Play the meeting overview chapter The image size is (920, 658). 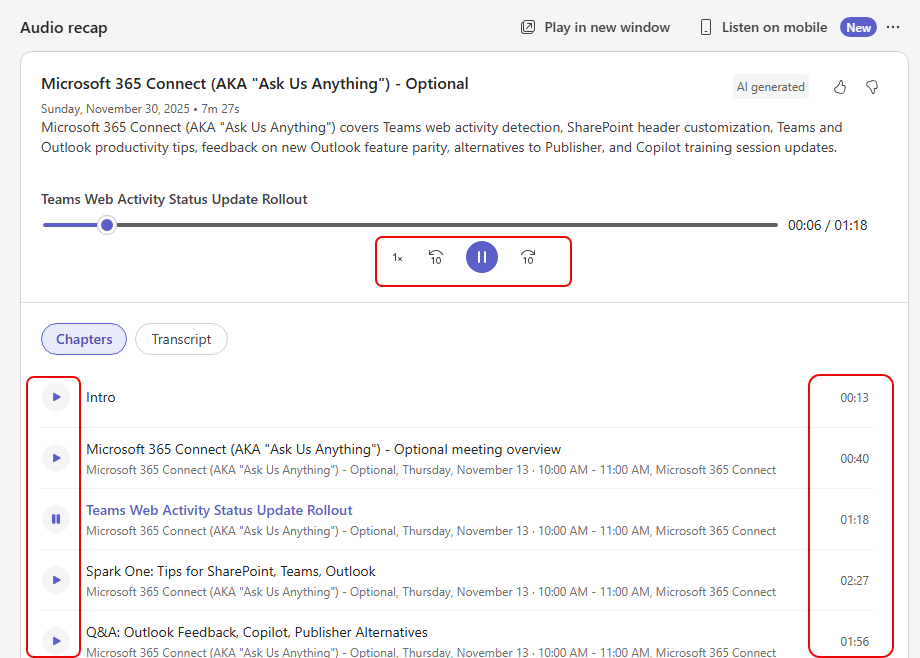pos(56,458)
